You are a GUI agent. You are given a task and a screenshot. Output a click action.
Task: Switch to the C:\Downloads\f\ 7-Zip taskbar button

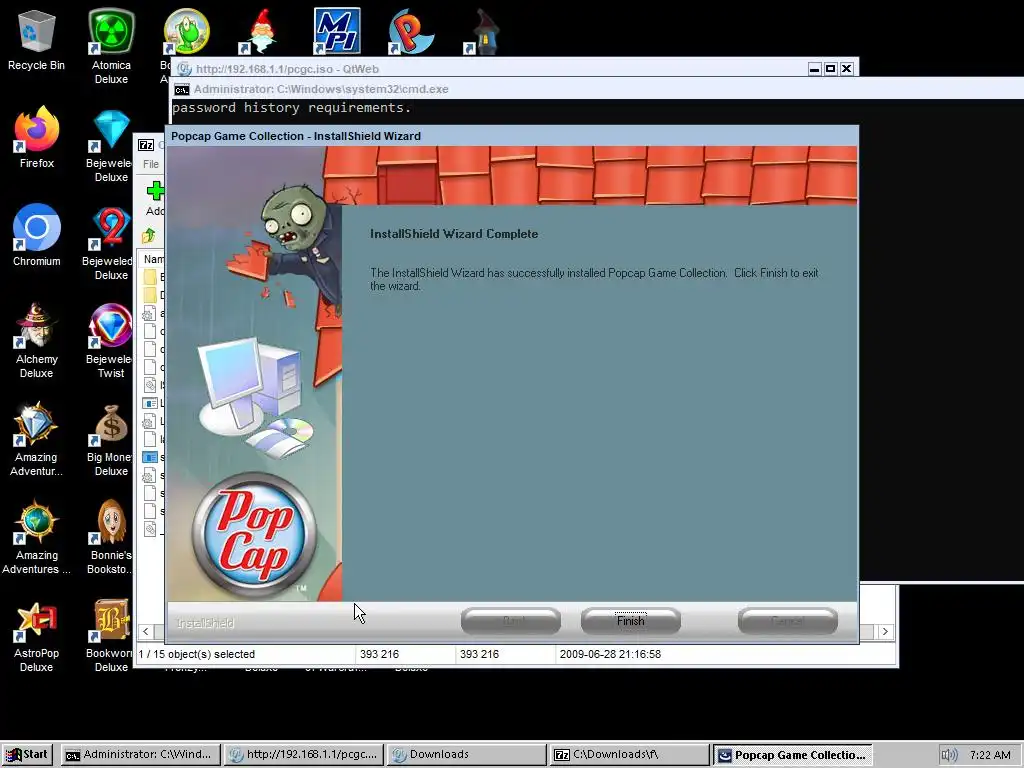(630, 754)
